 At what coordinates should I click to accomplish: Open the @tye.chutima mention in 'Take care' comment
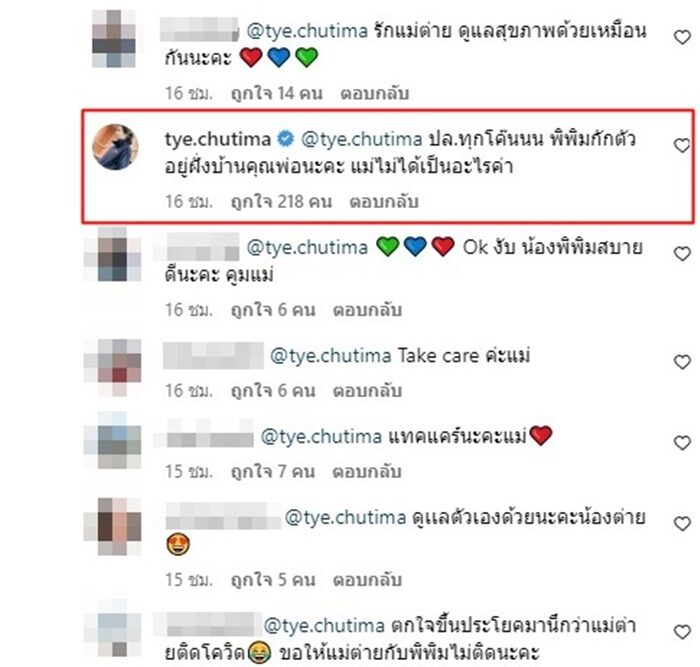(330, 356)
